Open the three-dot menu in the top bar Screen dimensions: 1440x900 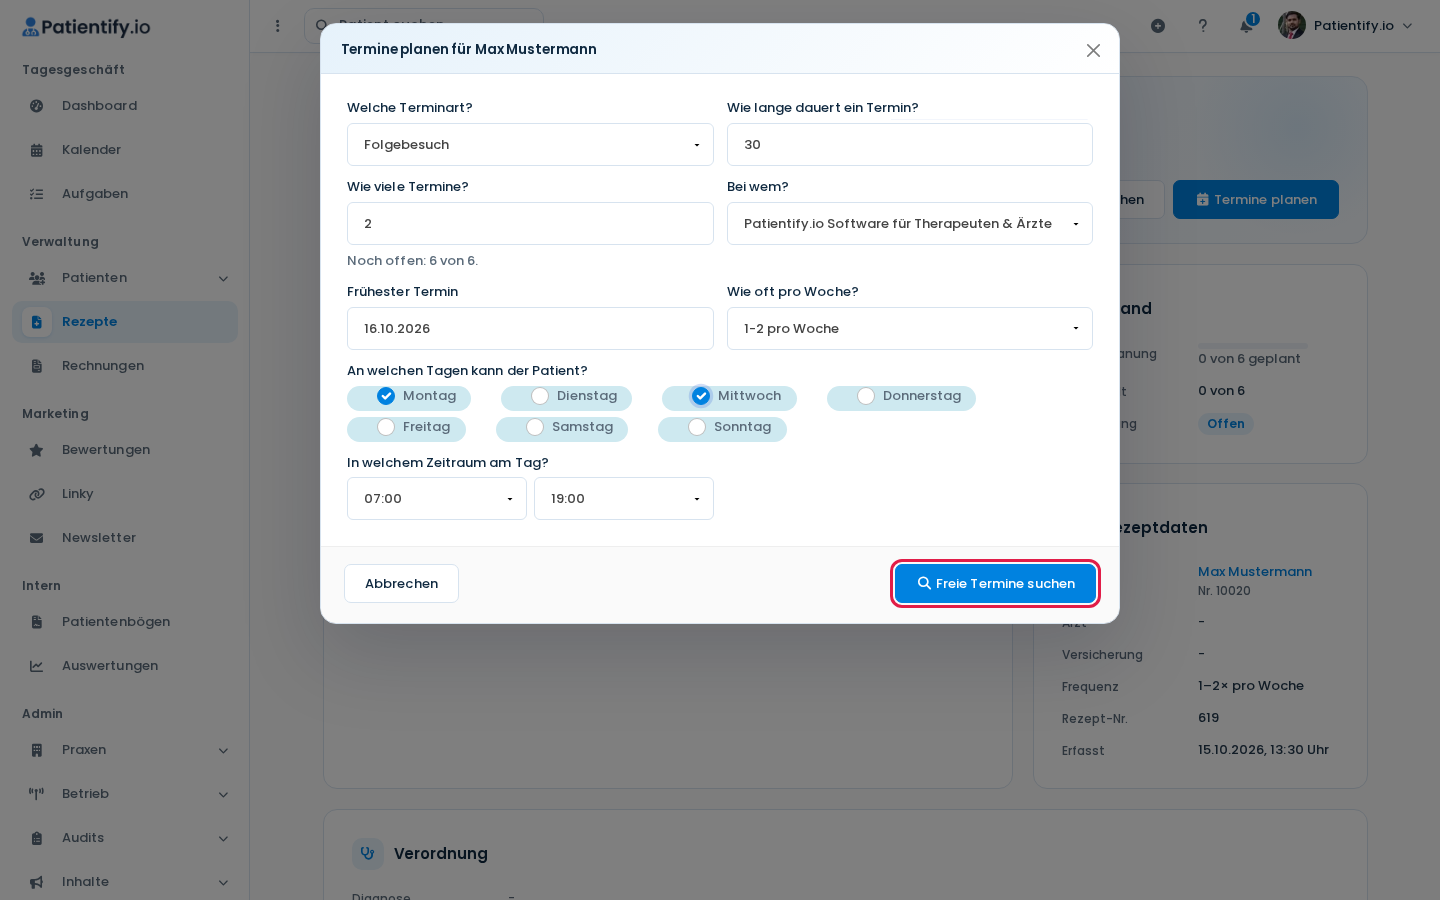tap(278, 26)
